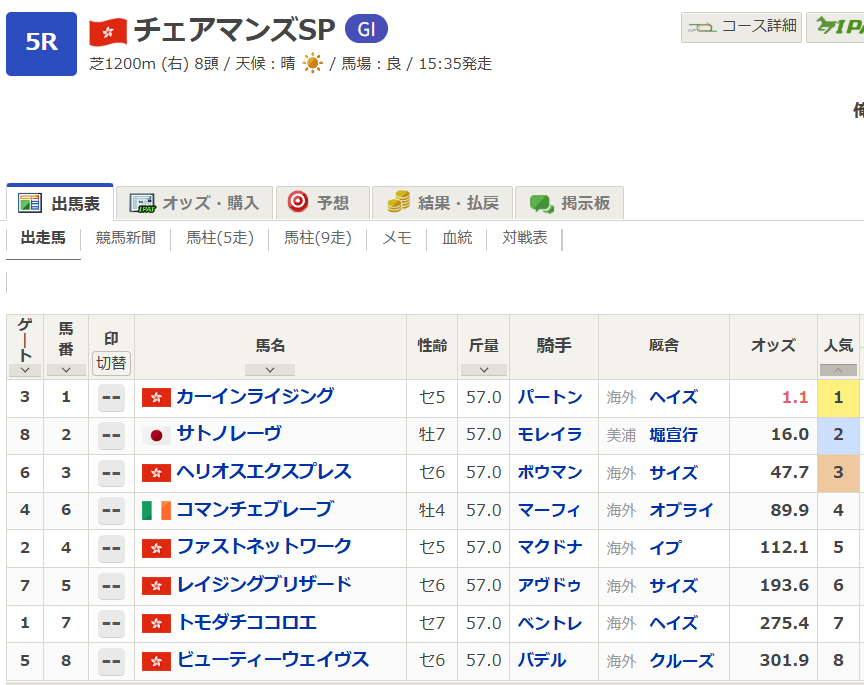
Task: Click the 5R race number badge
Action: (41, 44)
